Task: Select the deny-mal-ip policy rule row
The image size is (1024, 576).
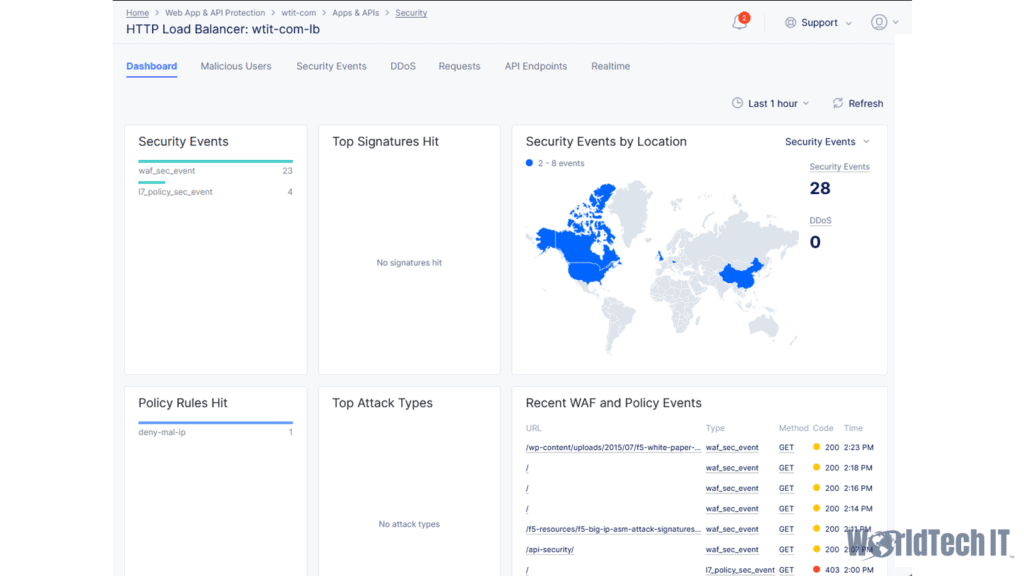Action: point(215,432)
